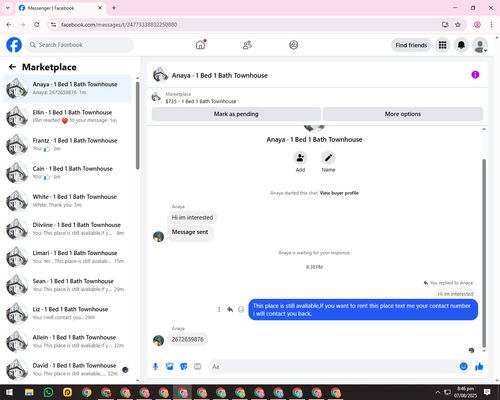The height and width of the screenshot is (400, 500).
Task: Open the Friends icon in top navigation
Action: point(247,45)
